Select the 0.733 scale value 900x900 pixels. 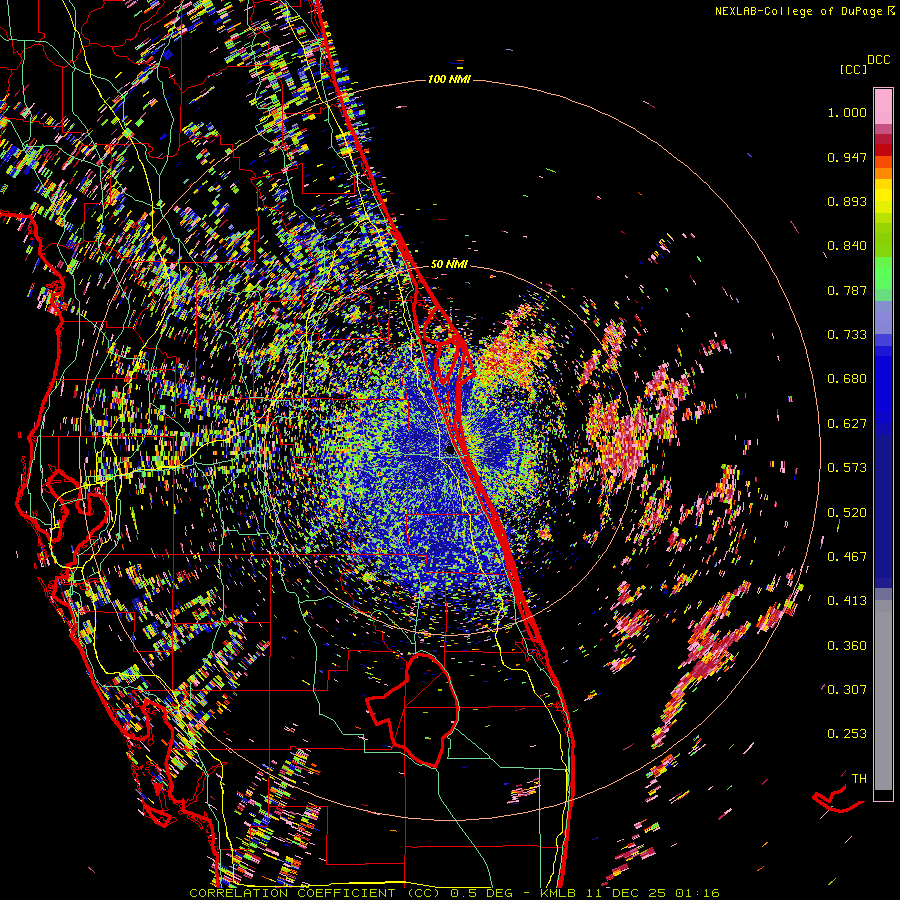(x=847, y=335)
